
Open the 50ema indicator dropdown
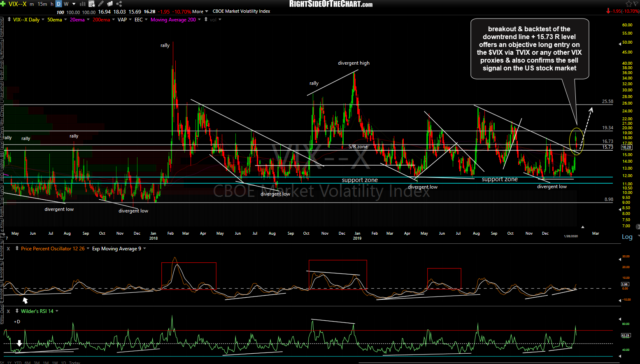point(65,20)
